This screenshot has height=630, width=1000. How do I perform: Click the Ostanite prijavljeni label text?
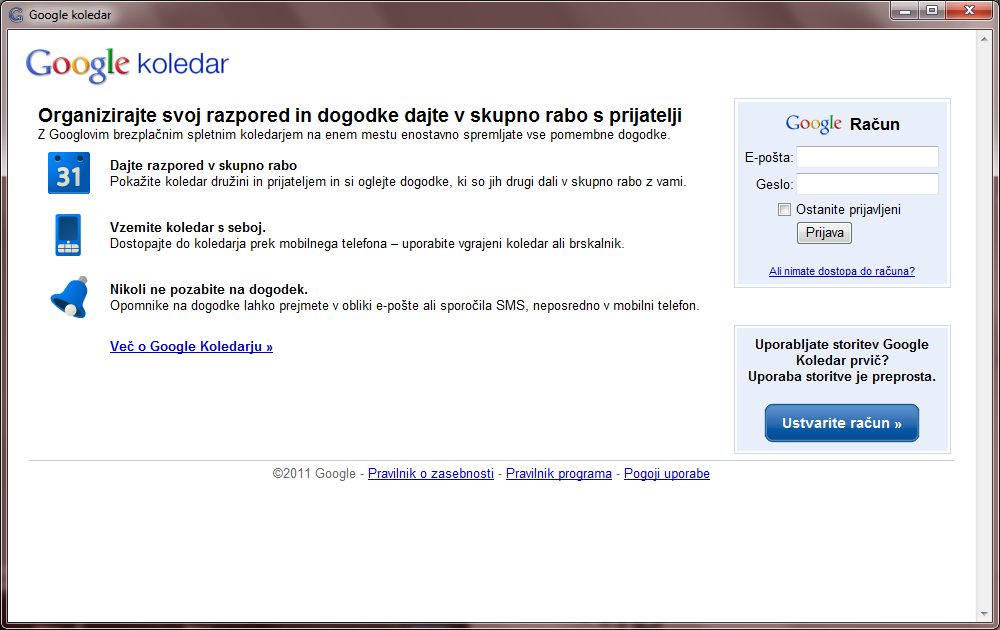848,210
